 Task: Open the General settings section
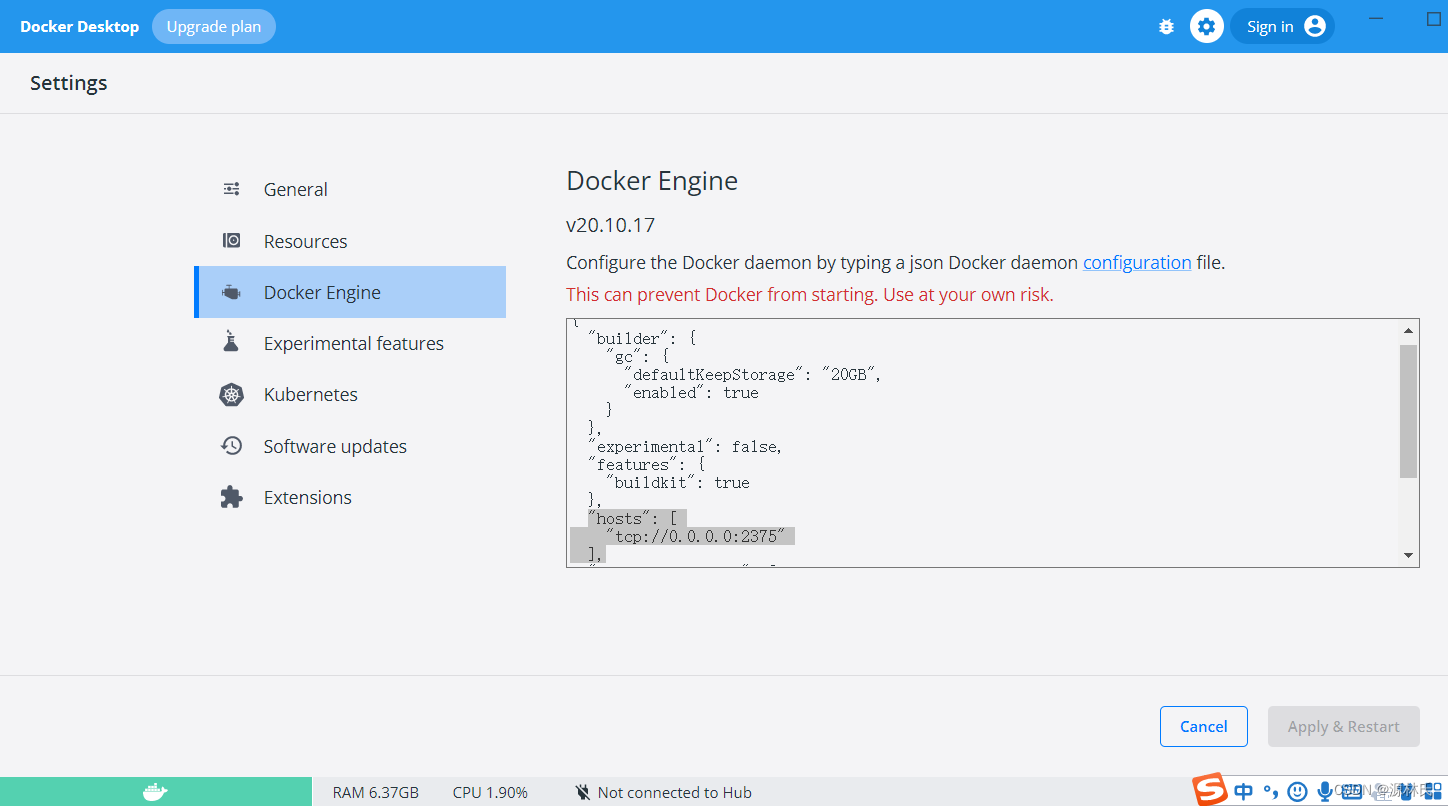295,189
